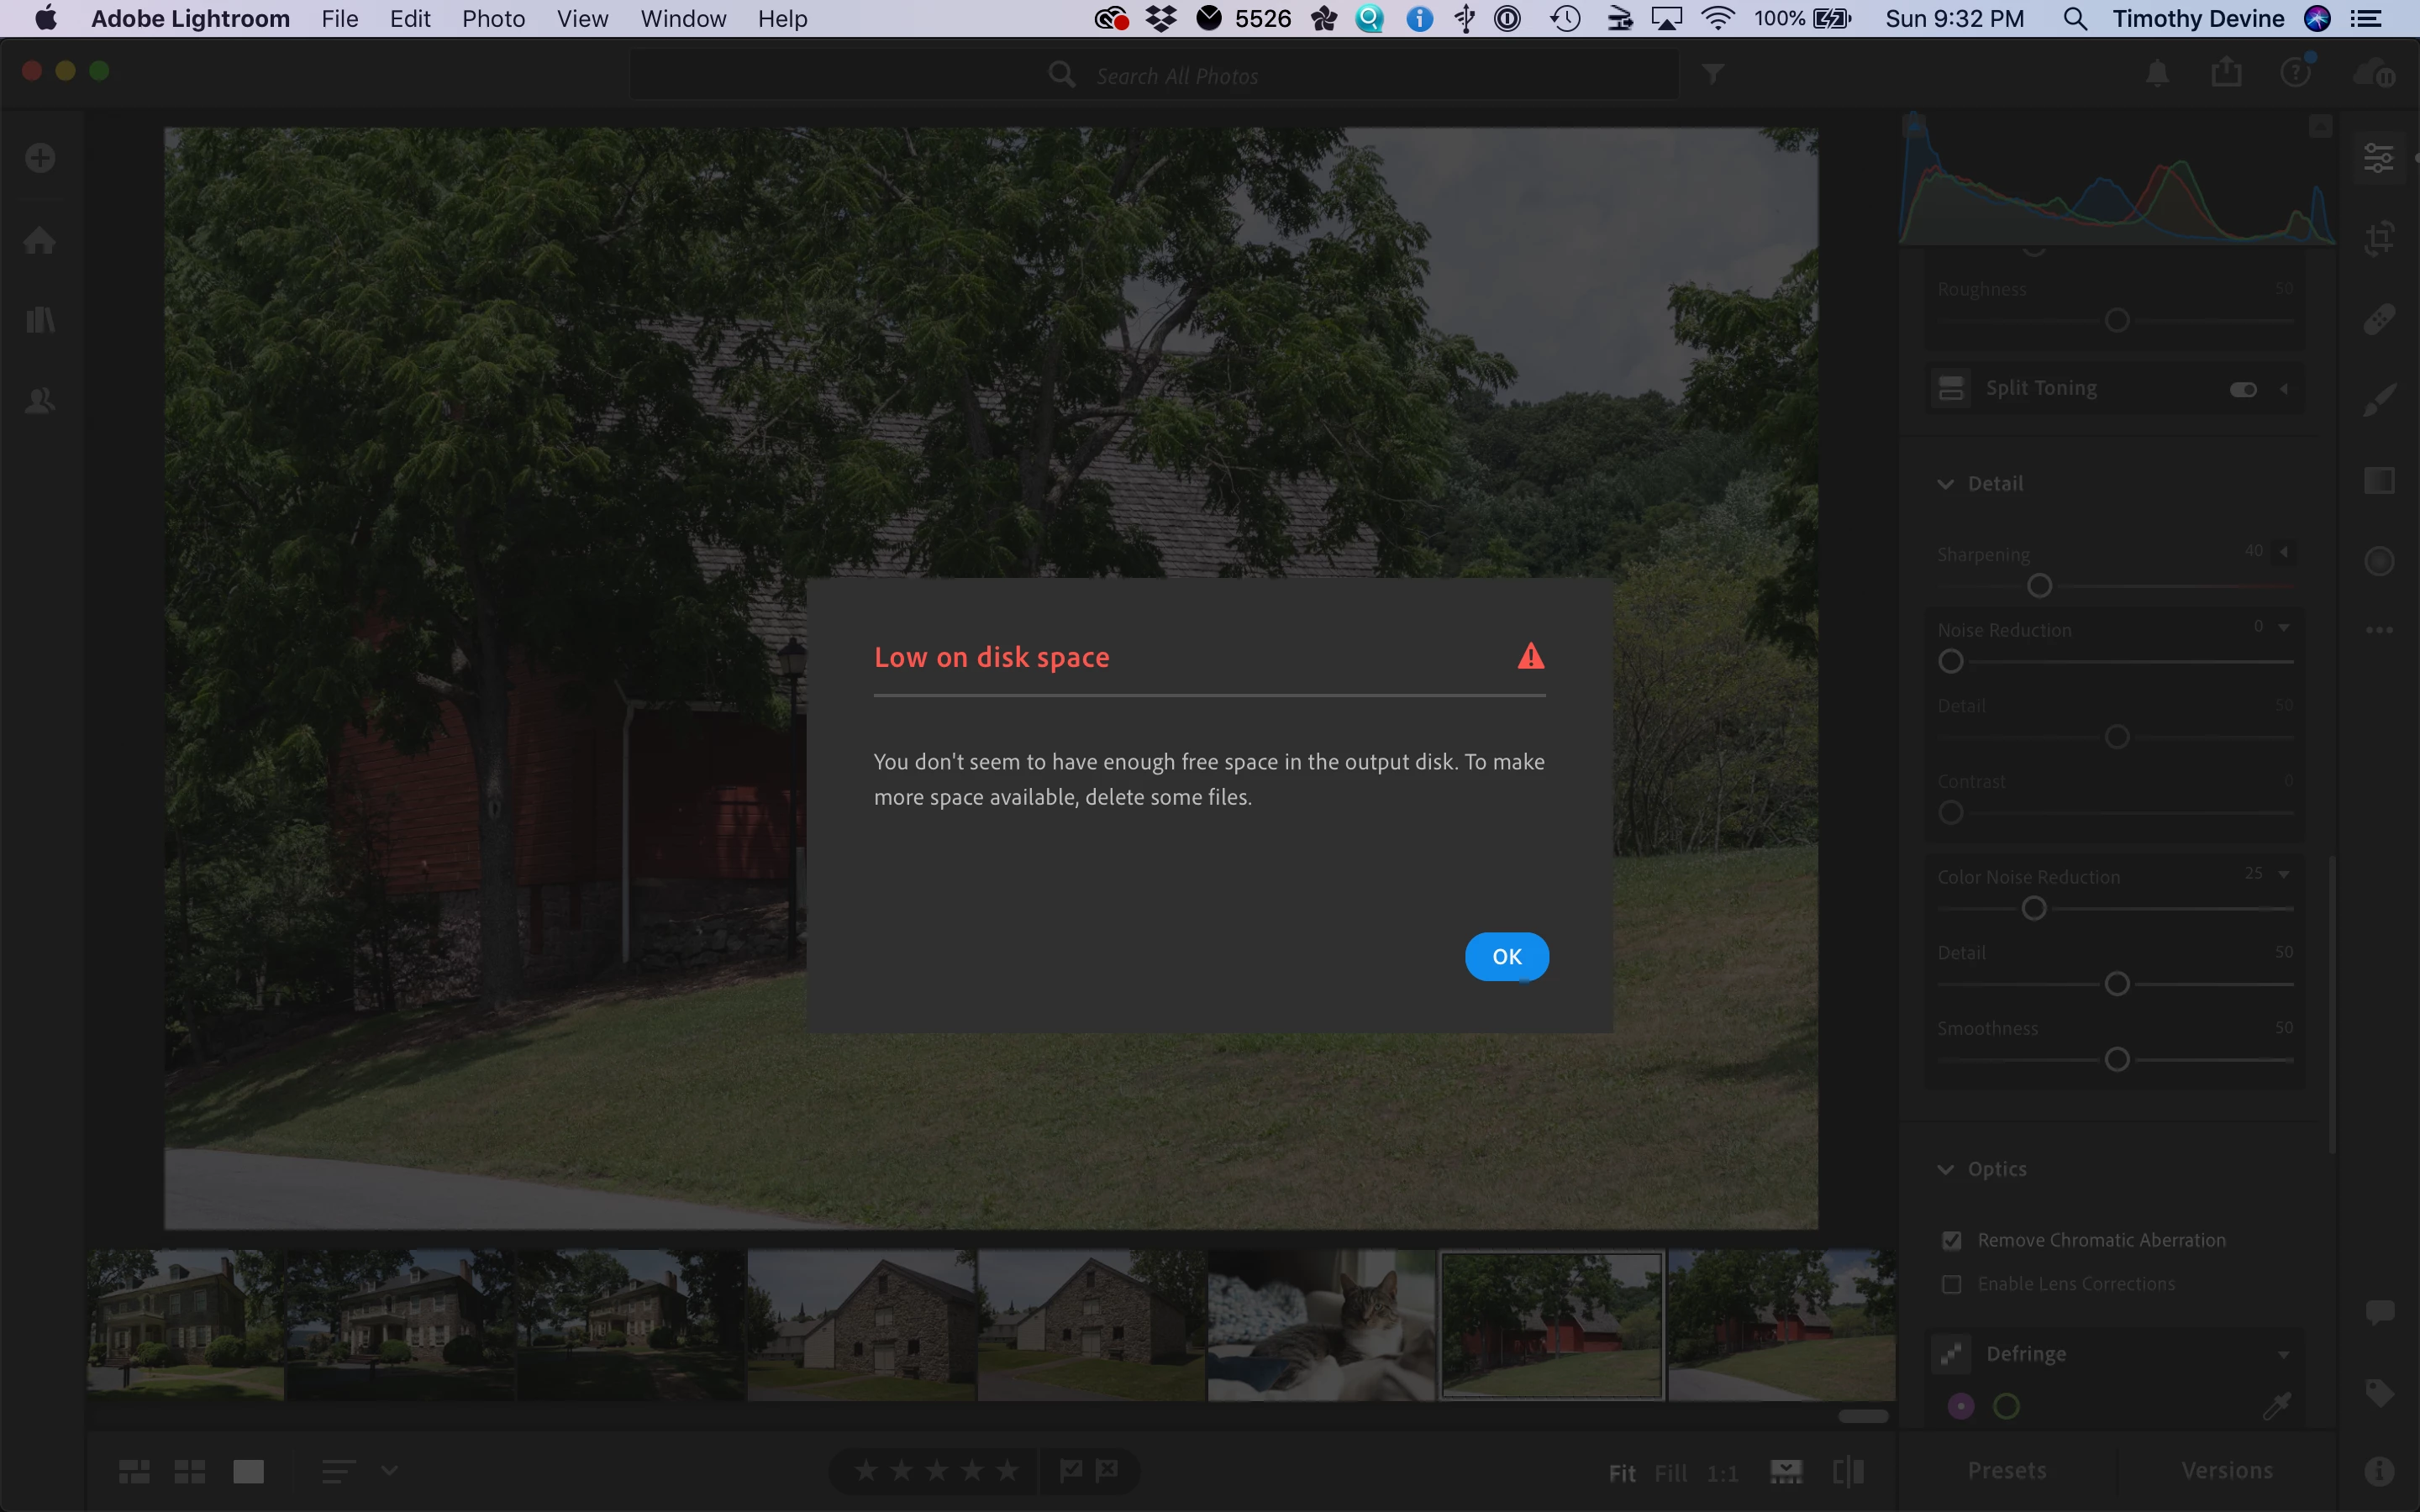
Task: Select the Healing Brush tool icon
Action: 2379,319
